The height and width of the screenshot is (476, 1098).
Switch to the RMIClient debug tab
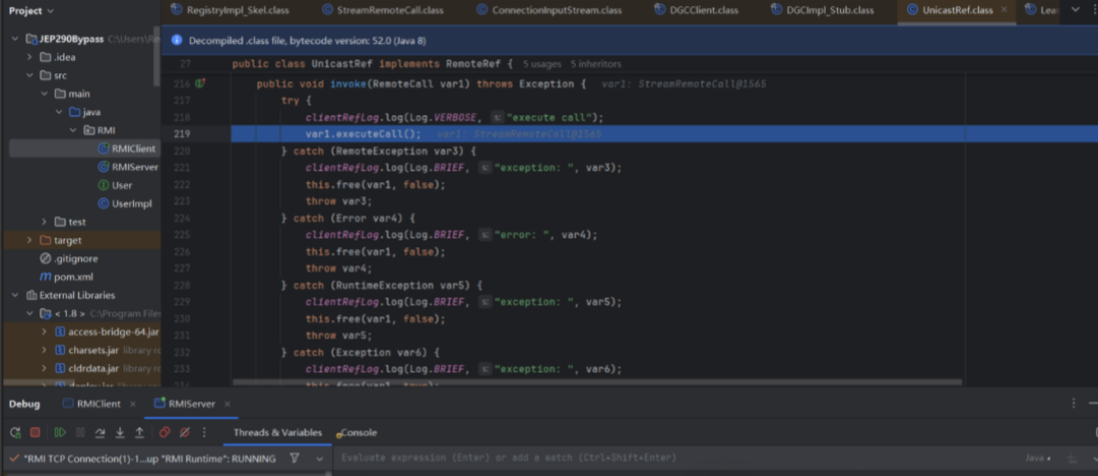tap(92, 404)
